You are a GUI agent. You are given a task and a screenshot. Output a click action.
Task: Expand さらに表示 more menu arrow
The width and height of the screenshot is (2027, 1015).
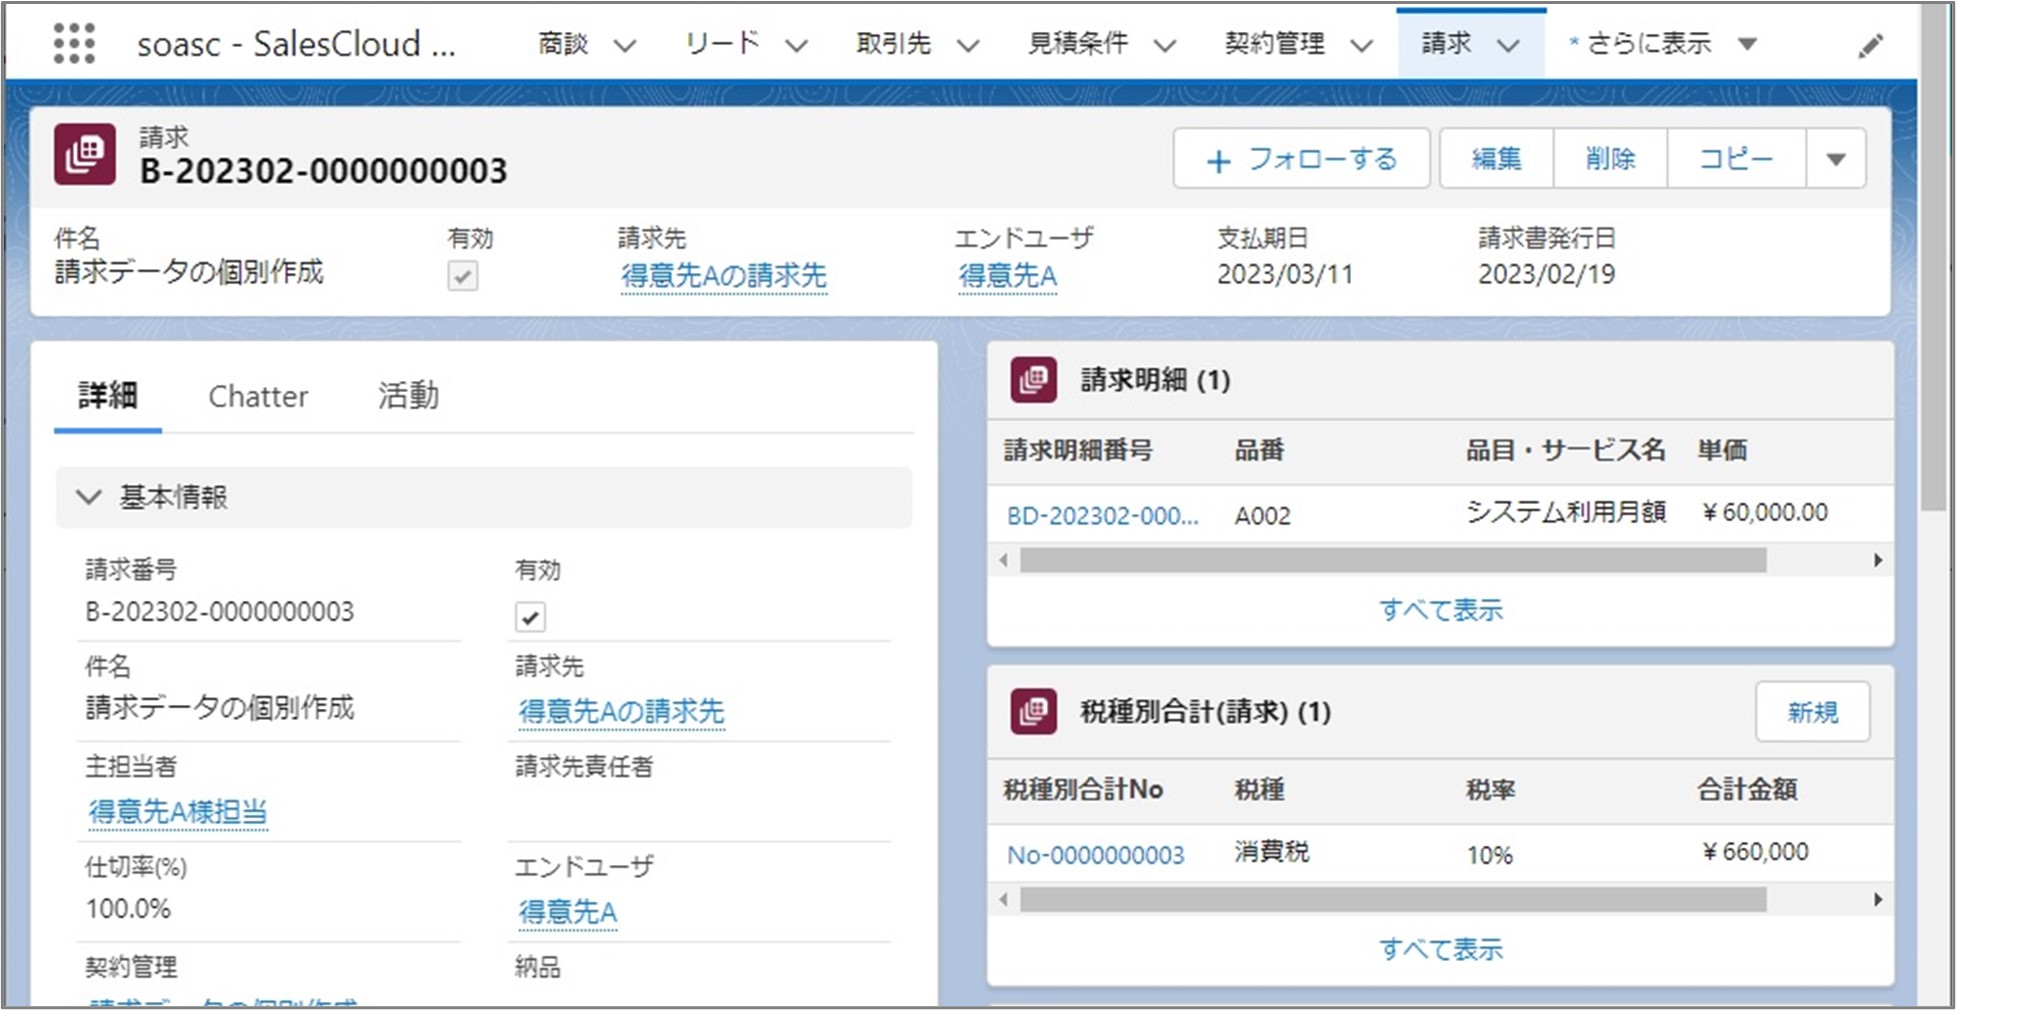1747,44
